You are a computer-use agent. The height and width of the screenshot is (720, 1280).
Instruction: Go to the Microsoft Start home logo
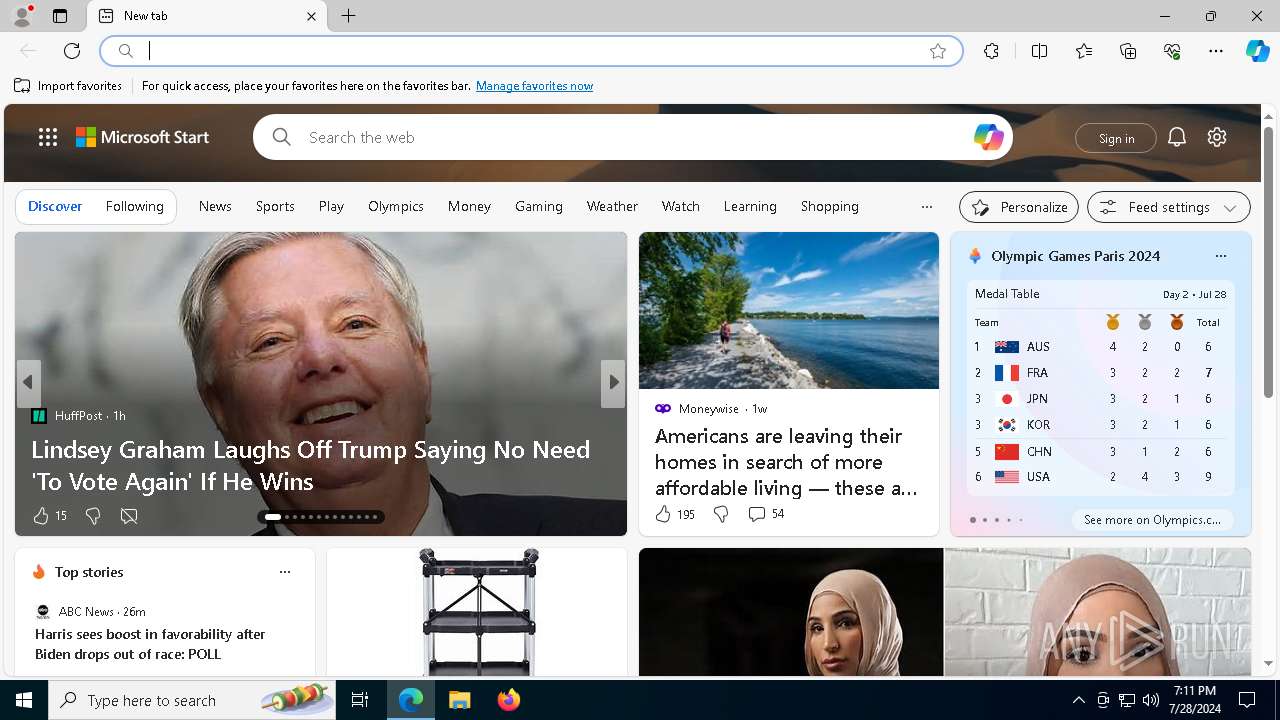pyautogui.click(x=143, y=137)
